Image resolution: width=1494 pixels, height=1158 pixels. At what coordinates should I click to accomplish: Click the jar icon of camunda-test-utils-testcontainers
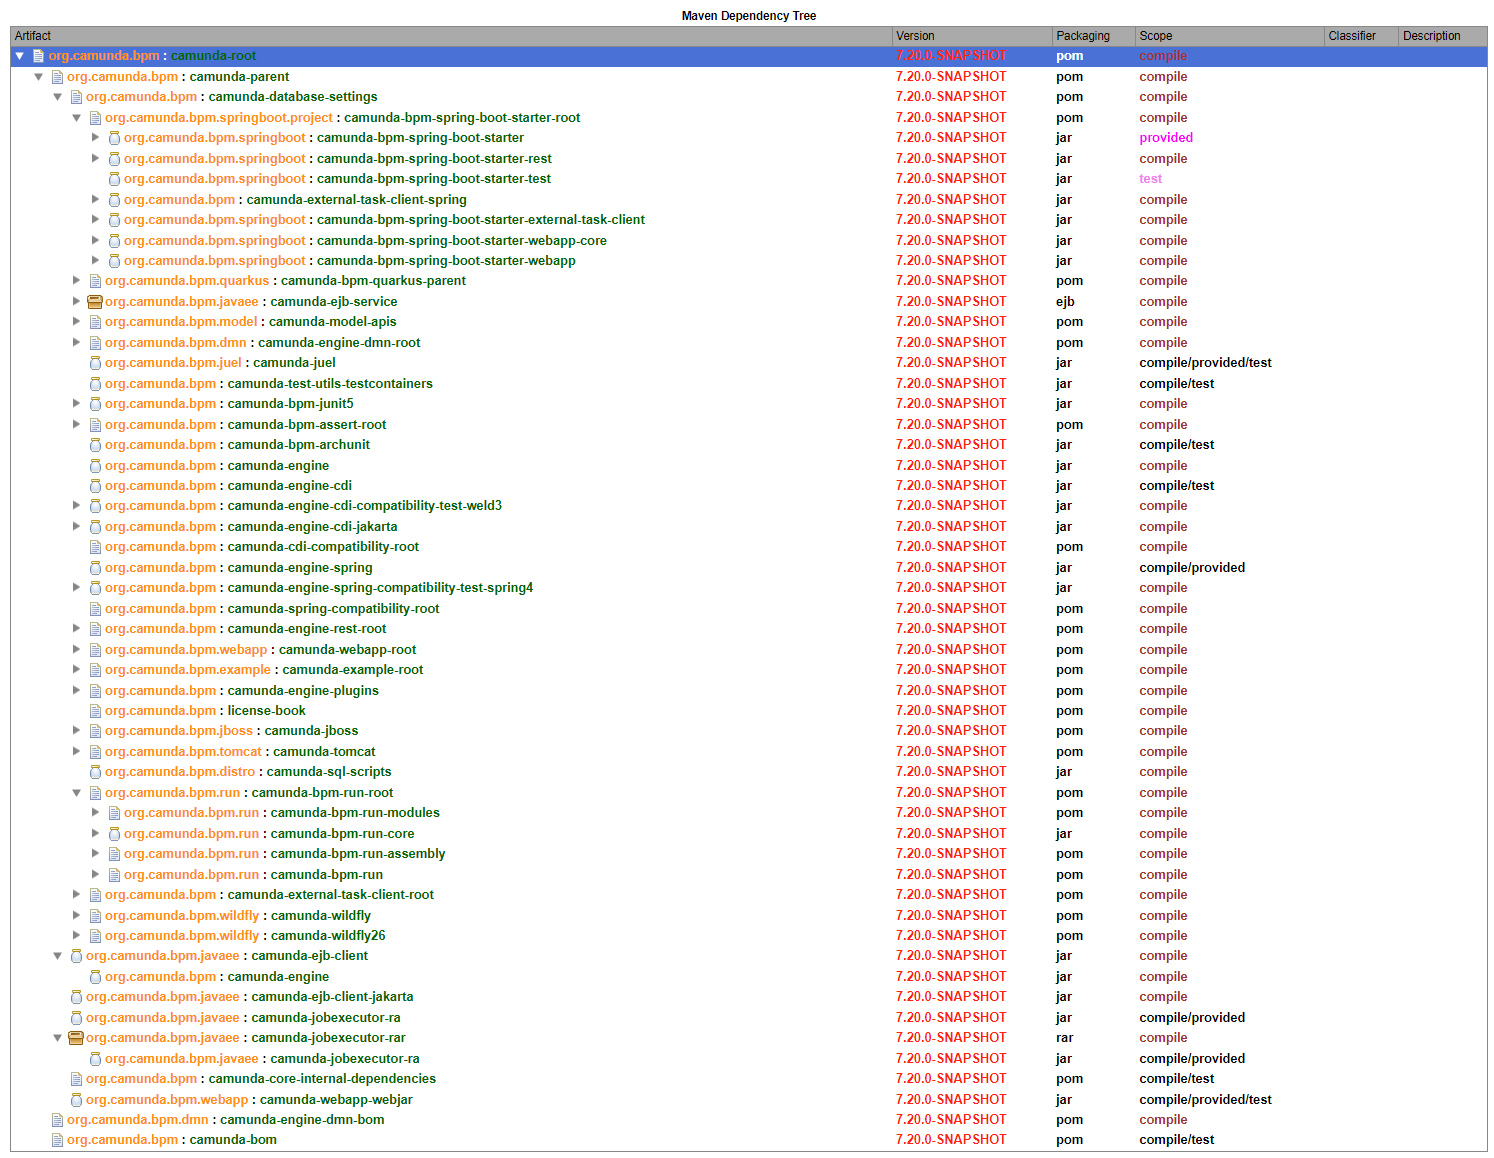tap(95, 383)
